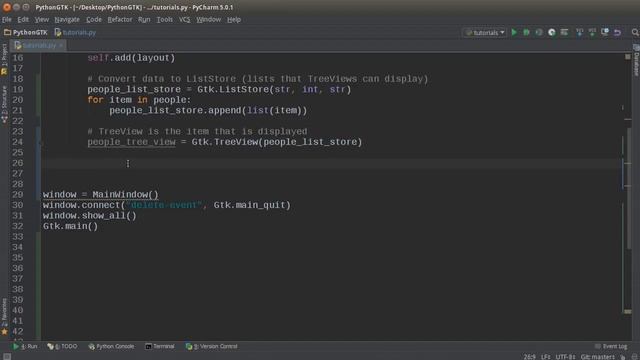The height and width of the screenshot is (360, 640).
Task: Click the inspection indicator square atop the scrollbar
Action: click(628, 57)
